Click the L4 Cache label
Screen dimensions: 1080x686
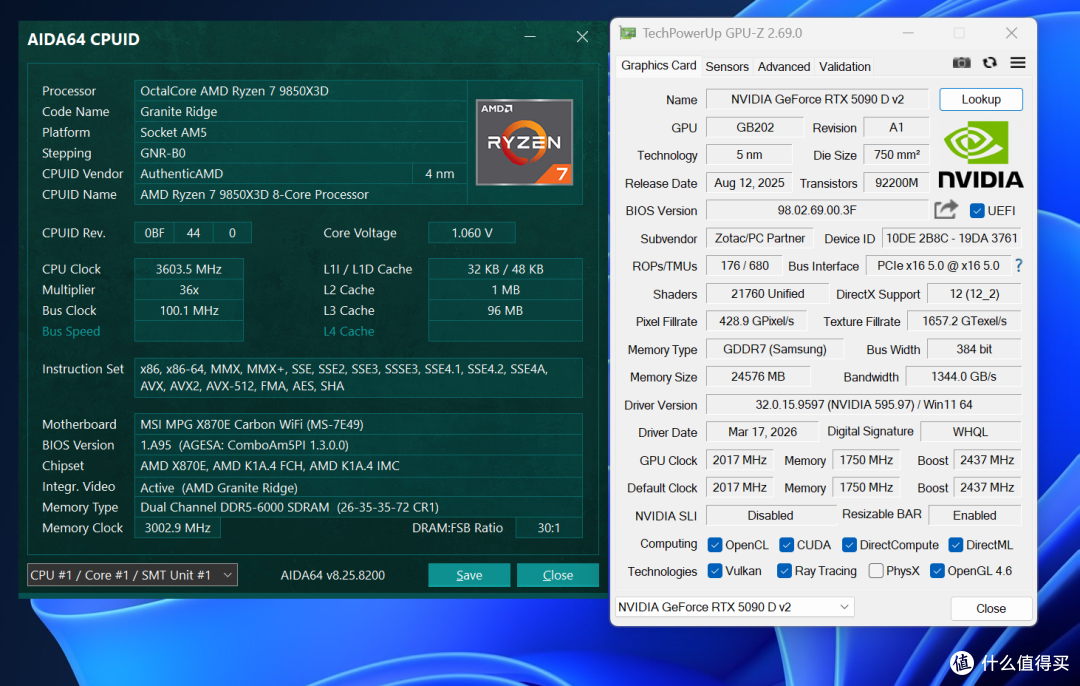[x=349, y=331]
